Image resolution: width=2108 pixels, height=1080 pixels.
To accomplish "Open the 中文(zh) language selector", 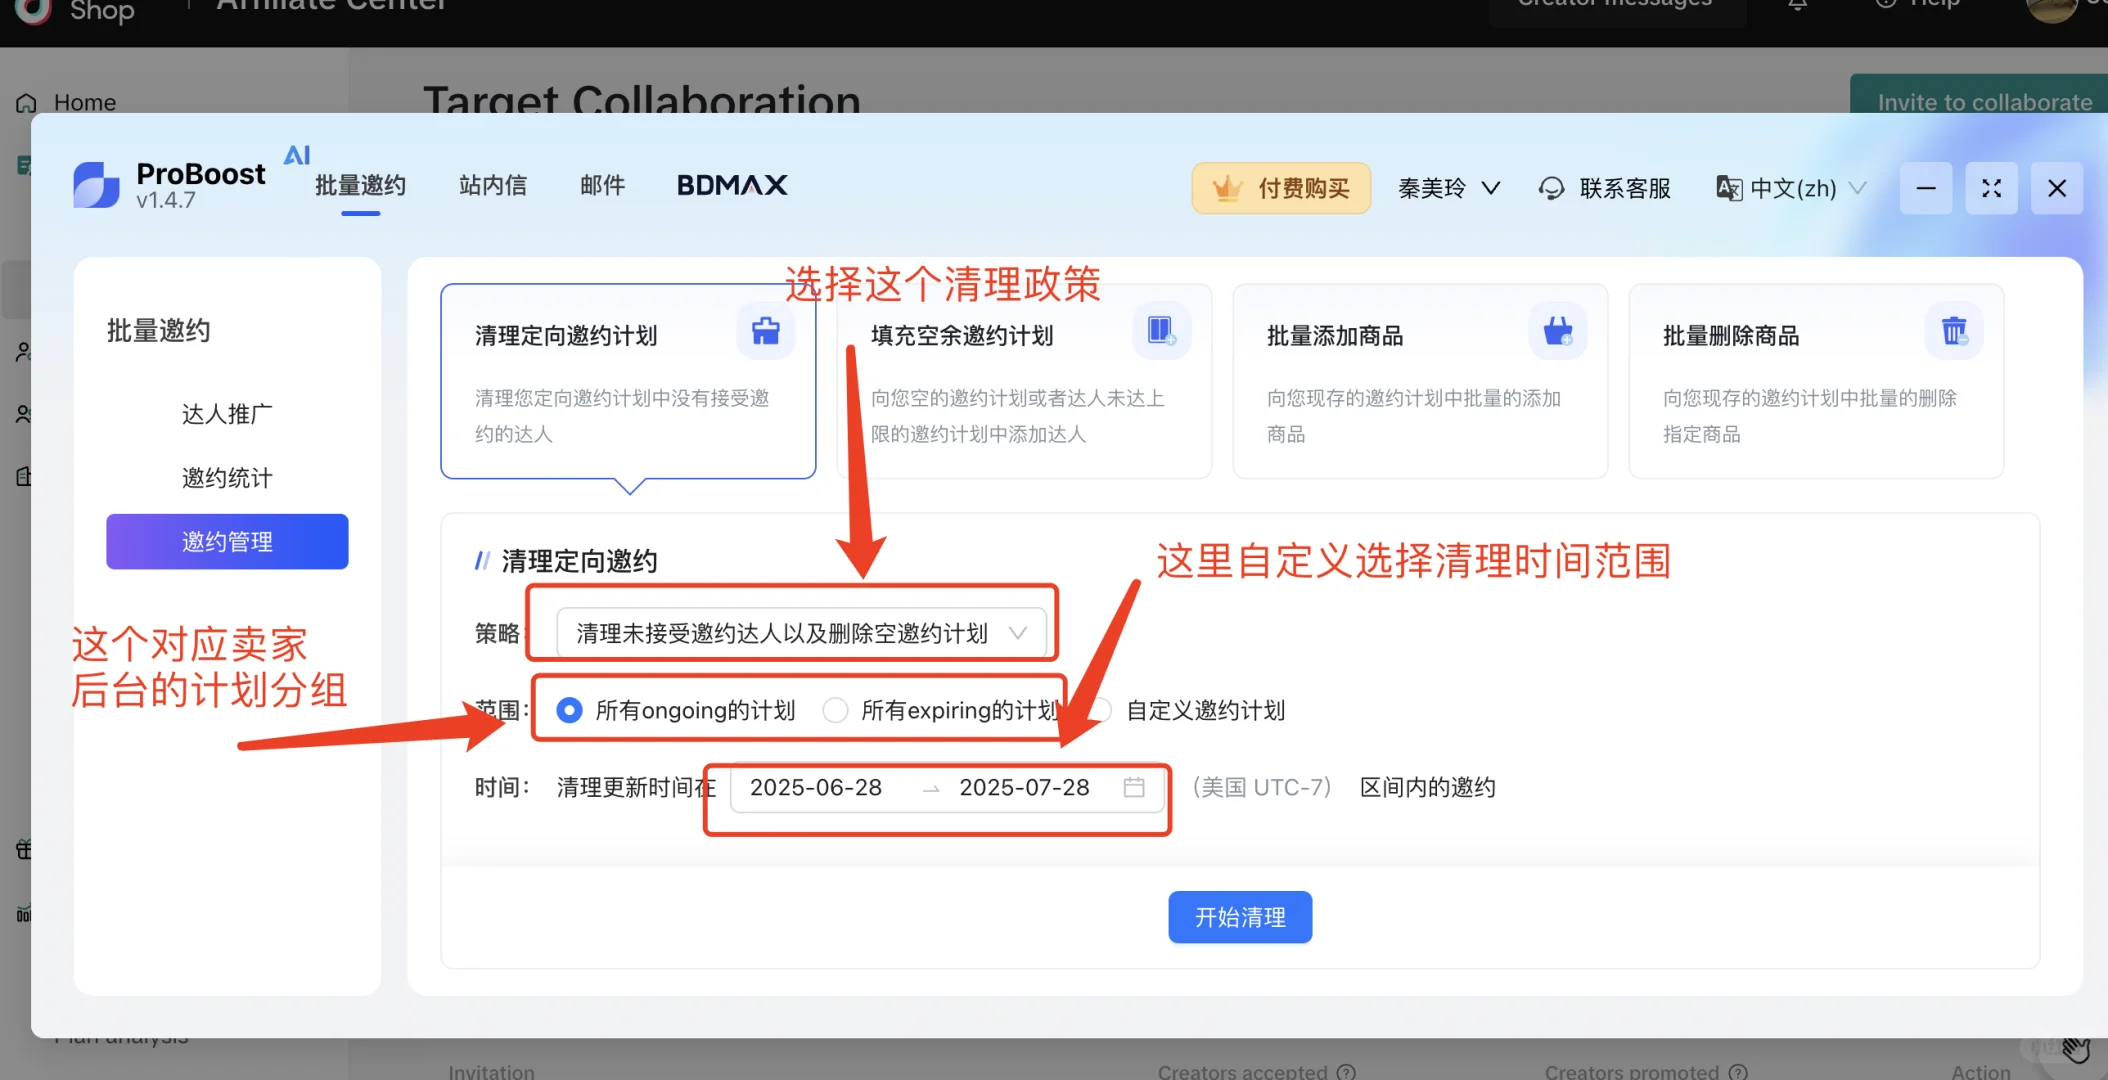I will 1791,188.
